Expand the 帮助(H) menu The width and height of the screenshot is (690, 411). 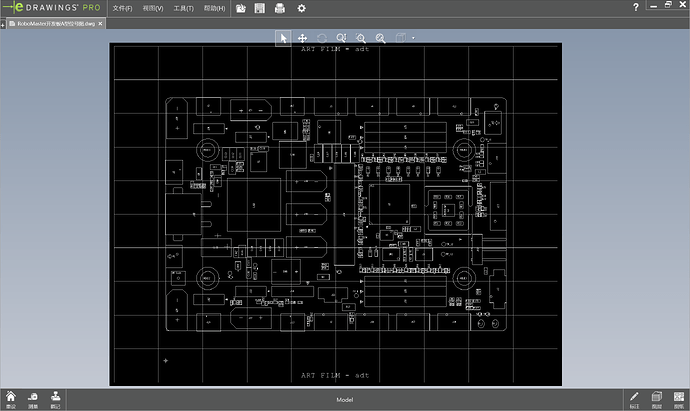point(214,8)
